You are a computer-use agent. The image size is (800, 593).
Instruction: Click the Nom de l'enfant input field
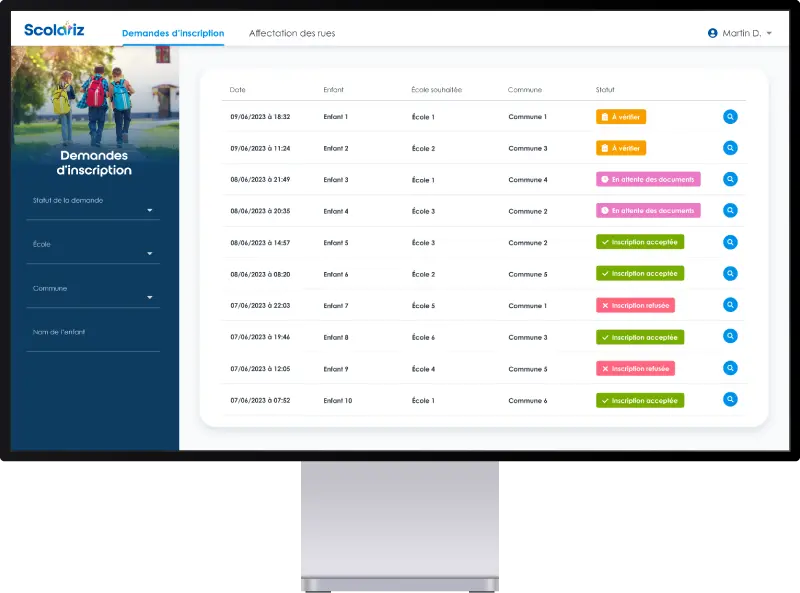click(93, 341)
